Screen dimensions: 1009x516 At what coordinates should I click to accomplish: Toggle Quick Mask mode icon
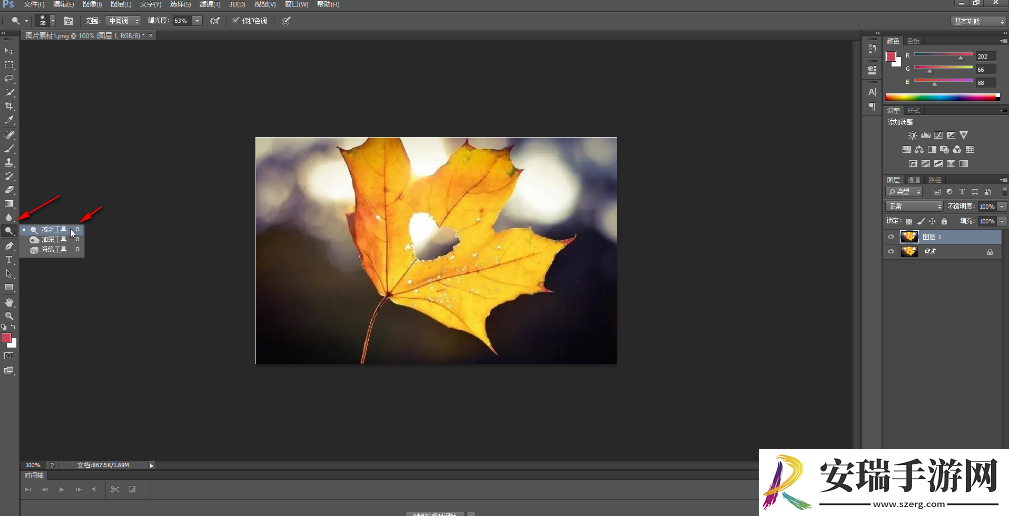pyautogui.click(x=8, y=356)
